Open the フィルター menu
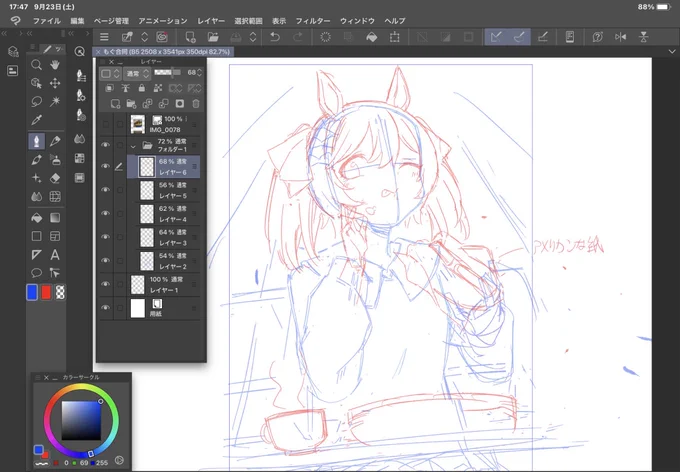Image resolution: width=680 pixels, height=472 pixels. pos(313,21)
